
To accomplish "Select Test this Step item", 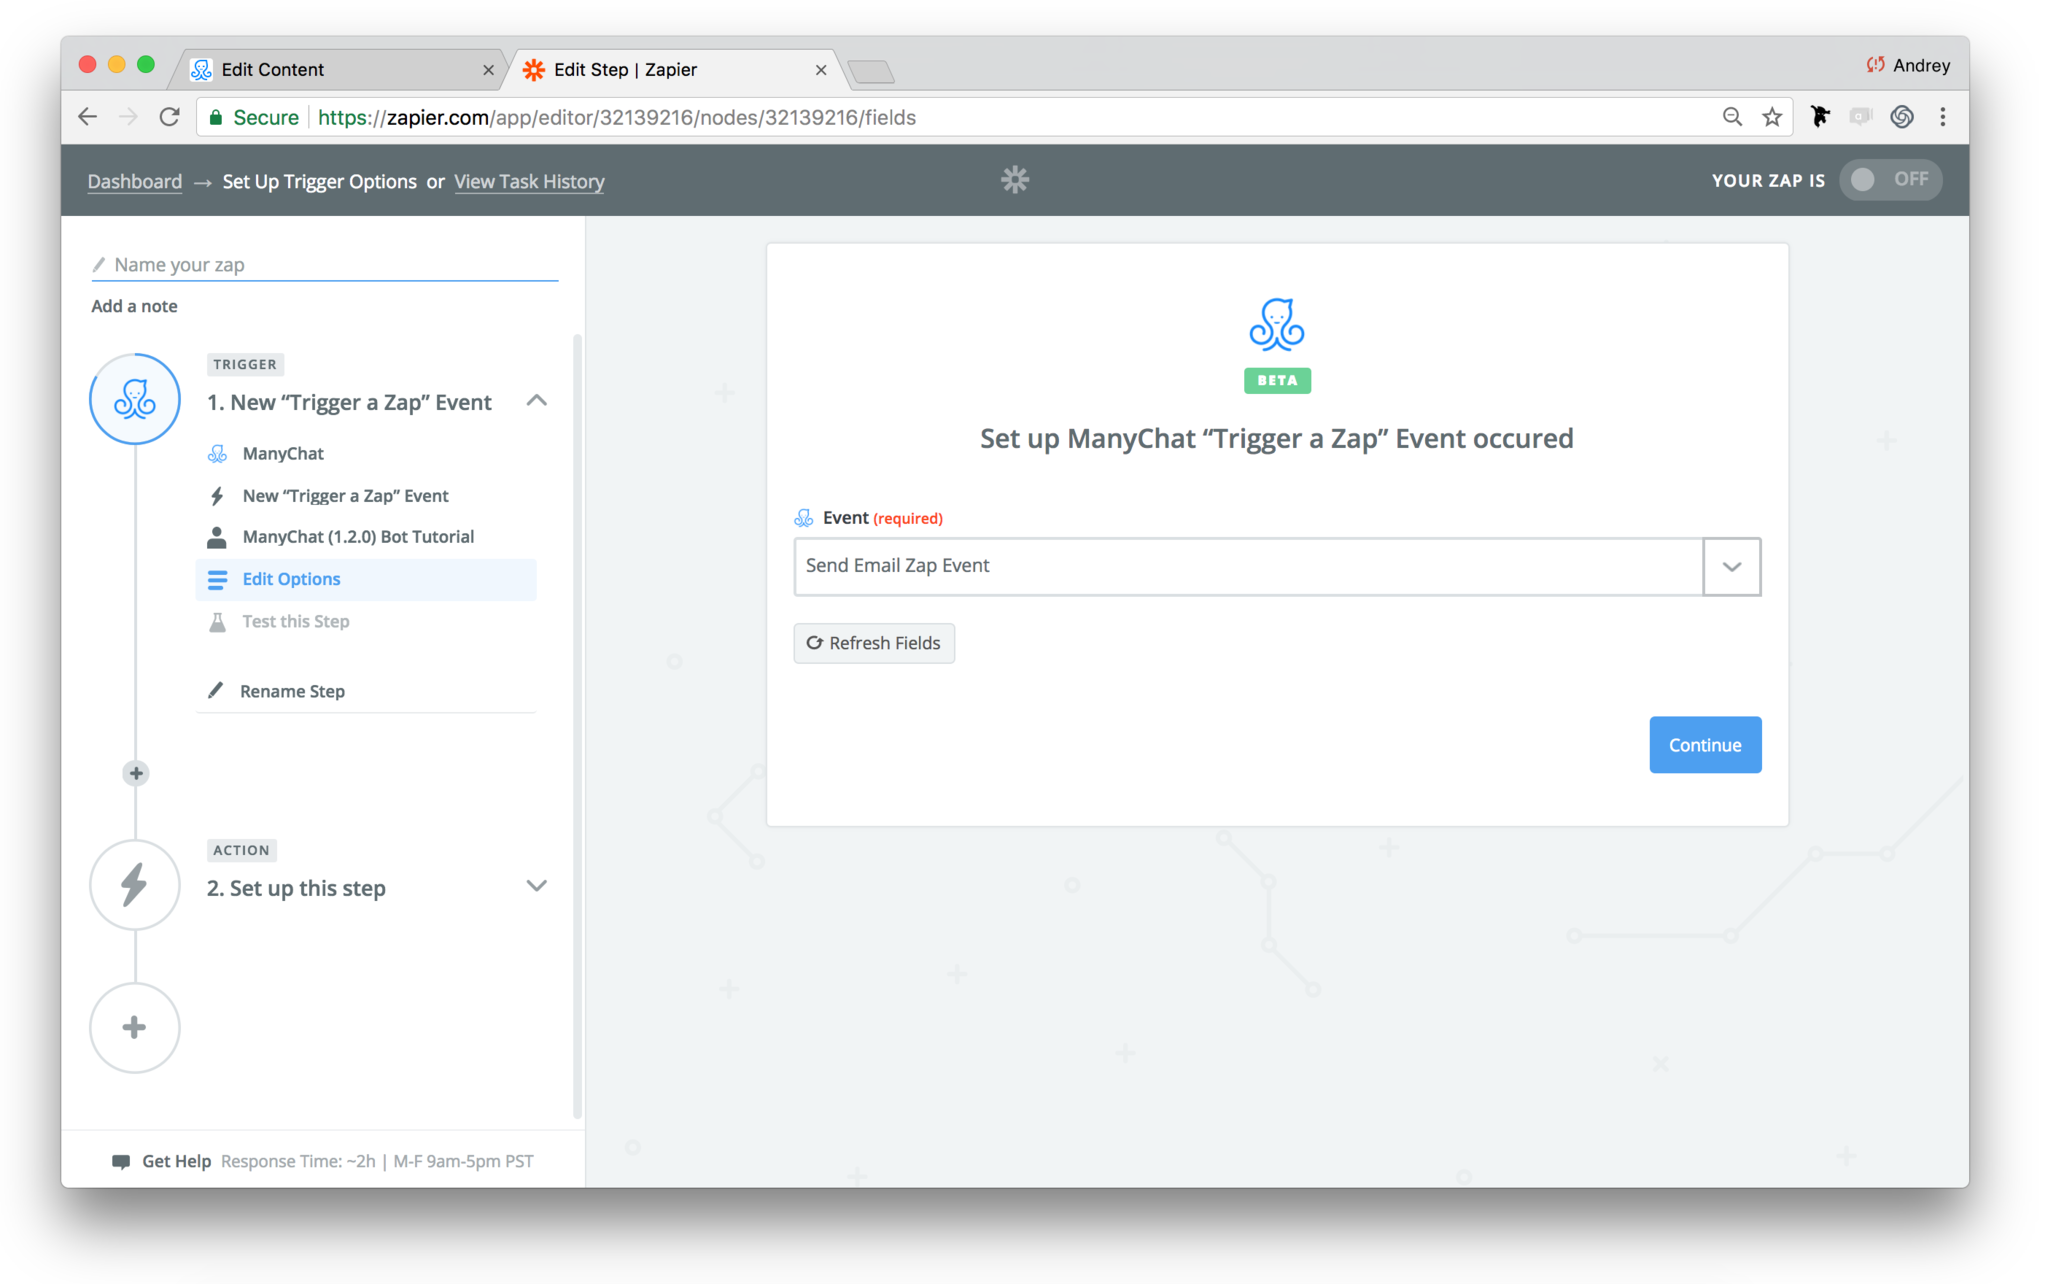I will pyautogui.click(x=296, y=621).
